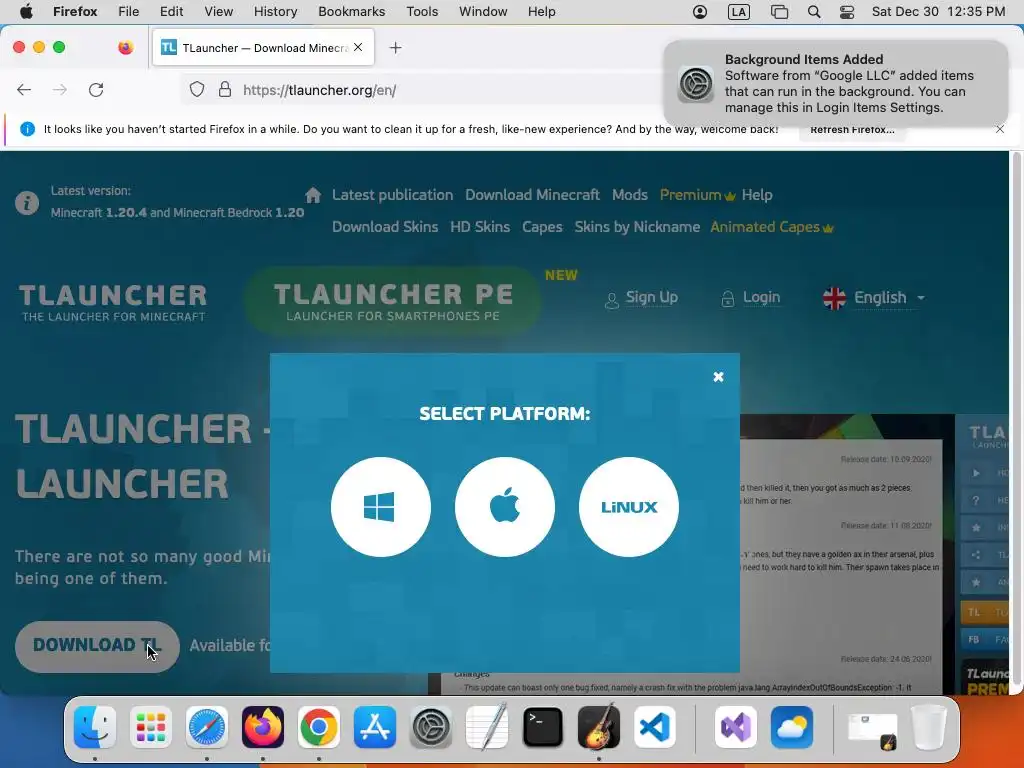This screenshot has width=1024, height=768.
Task: Go to HD Skins page
Action: [480, 227]
